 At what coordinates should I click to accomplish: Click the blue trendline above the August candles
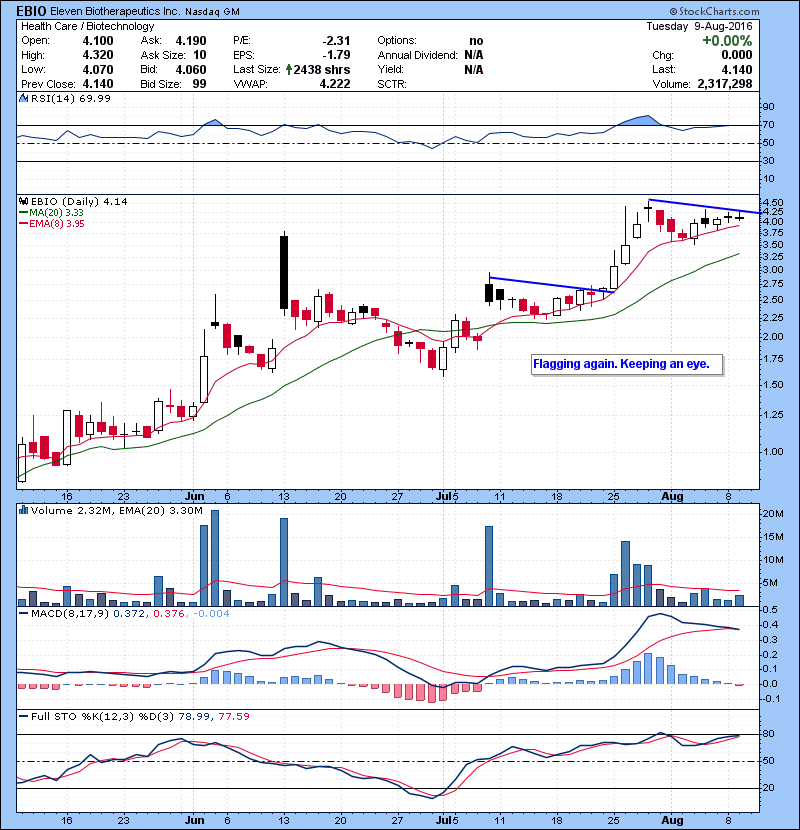pos(704,206)
